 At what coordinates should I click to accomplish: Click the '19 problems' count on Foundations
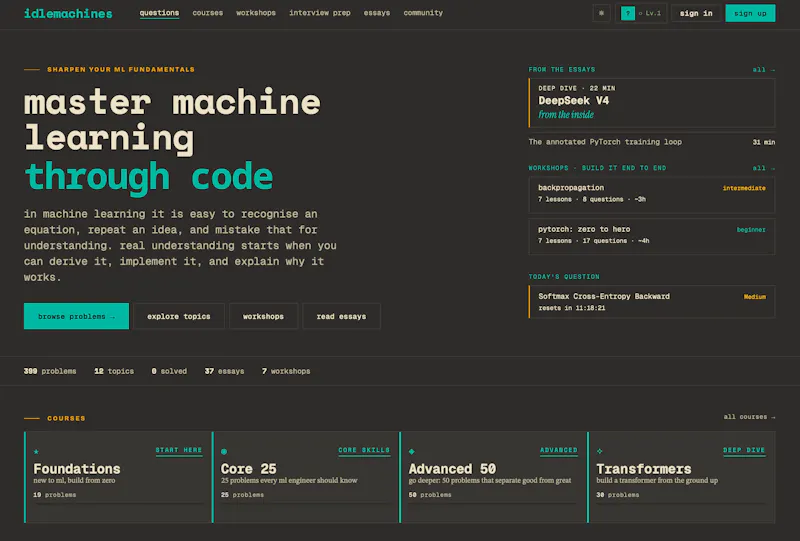(55, 495)
